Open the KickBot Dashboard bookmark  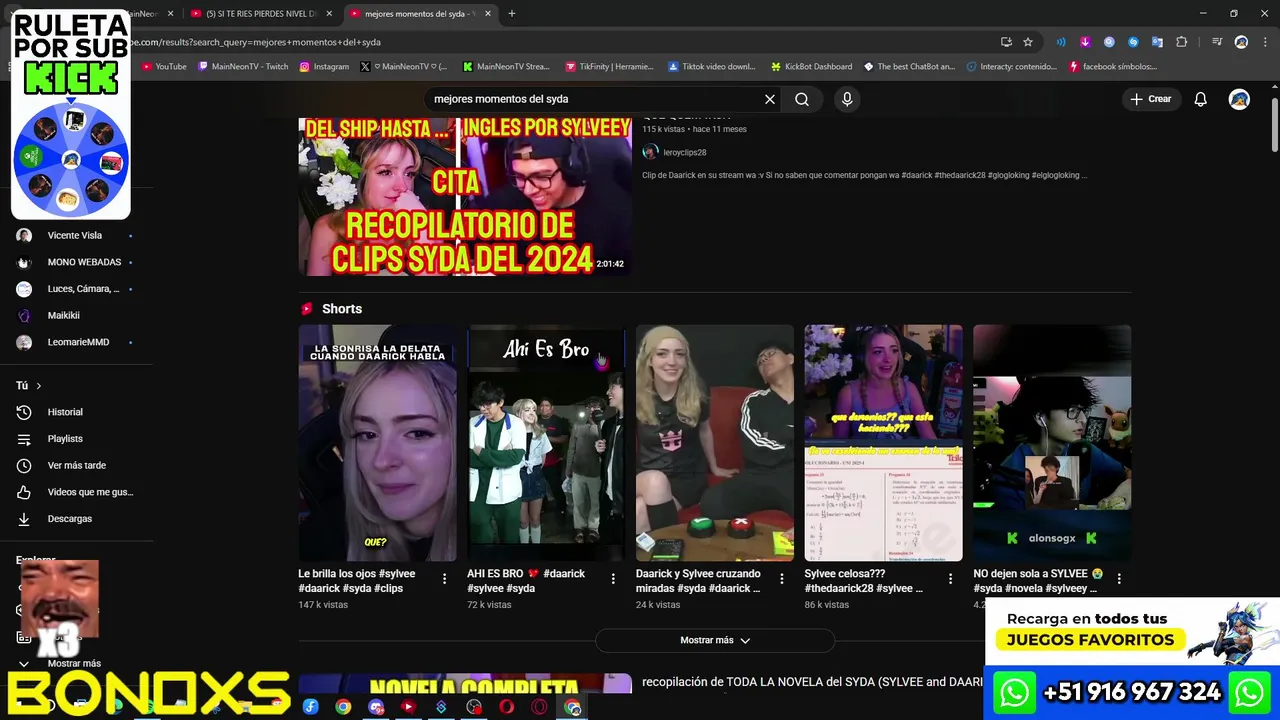click(x=811, y=67)
